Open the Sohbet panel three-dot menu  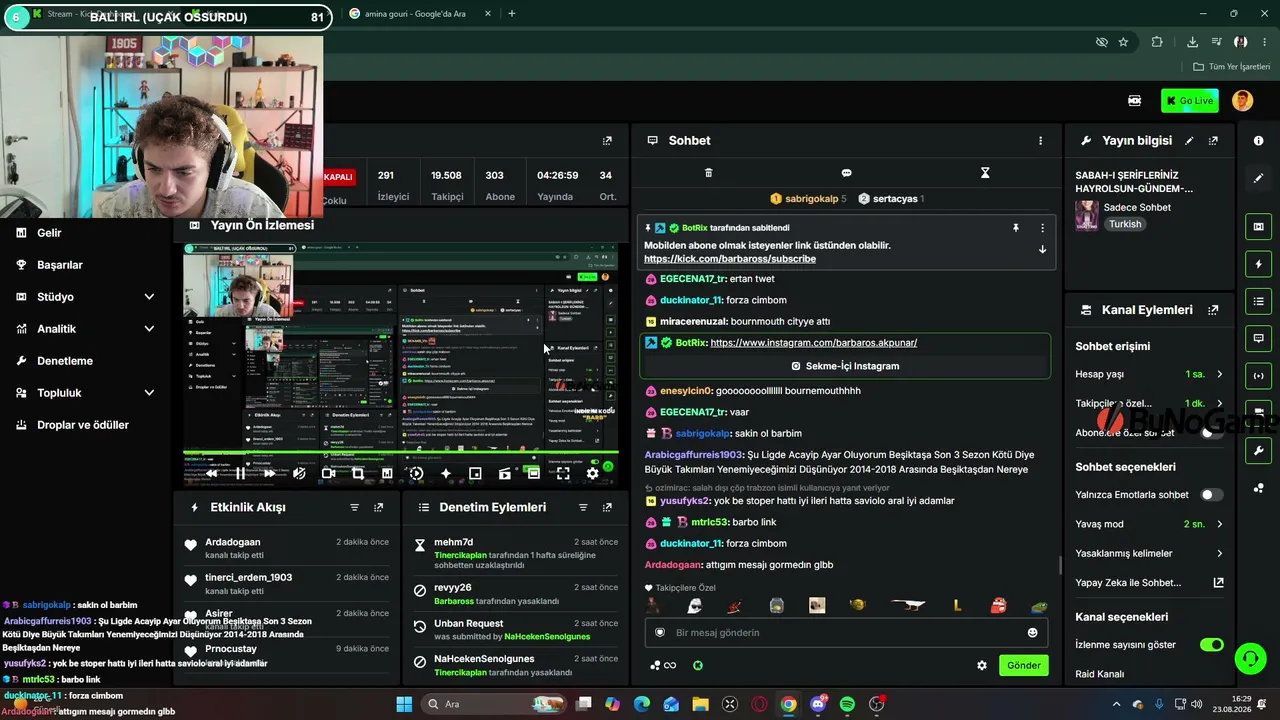[x=1040, y=141]
